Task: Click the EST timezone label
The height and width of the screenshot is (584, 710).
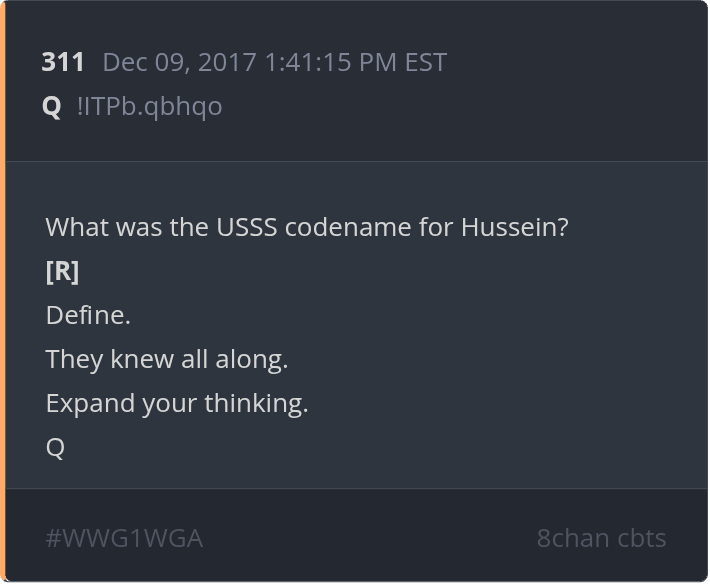Action: point(425,62)
